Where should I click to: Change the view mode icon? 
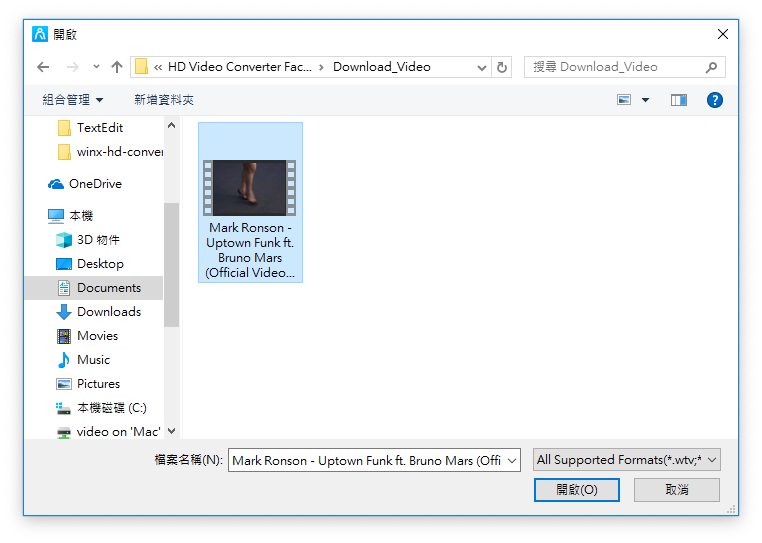(624, 100)
